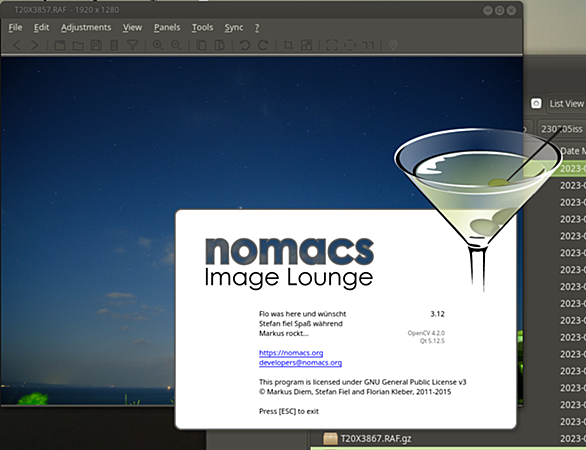Click the dashed-frame icon left of 1:1
This screenshot has height=450, width=586.
(x=350, y=45)
